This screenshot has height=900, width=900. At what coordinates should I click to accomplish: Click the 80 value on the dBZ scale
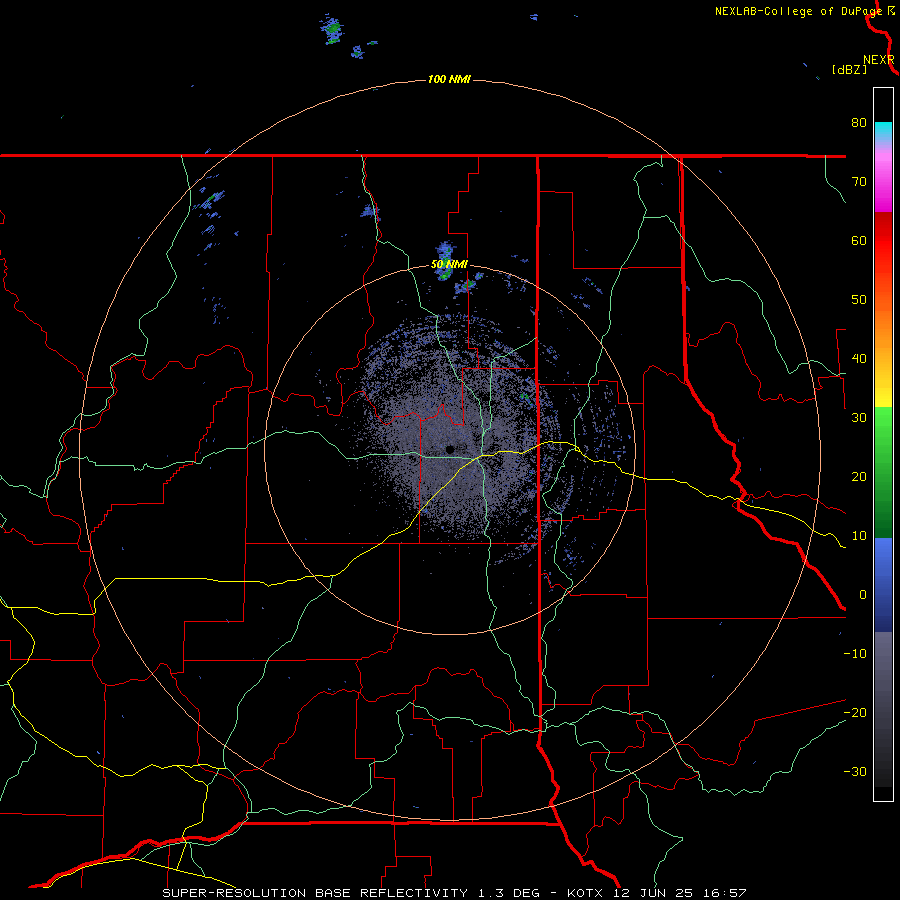(859, 123)
